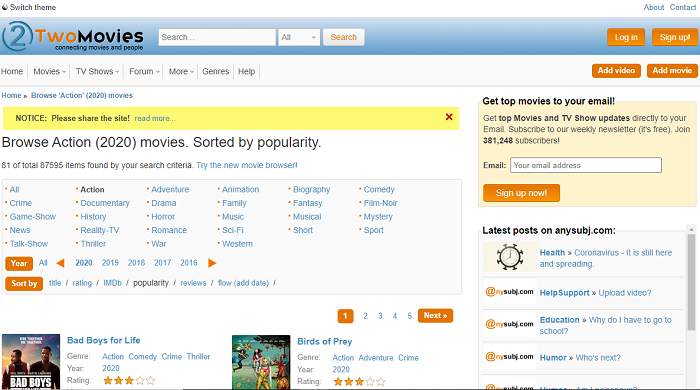Viewport: 700px width, 390px height.
Task: Try the new movie browser link
Action: [246, 165]
